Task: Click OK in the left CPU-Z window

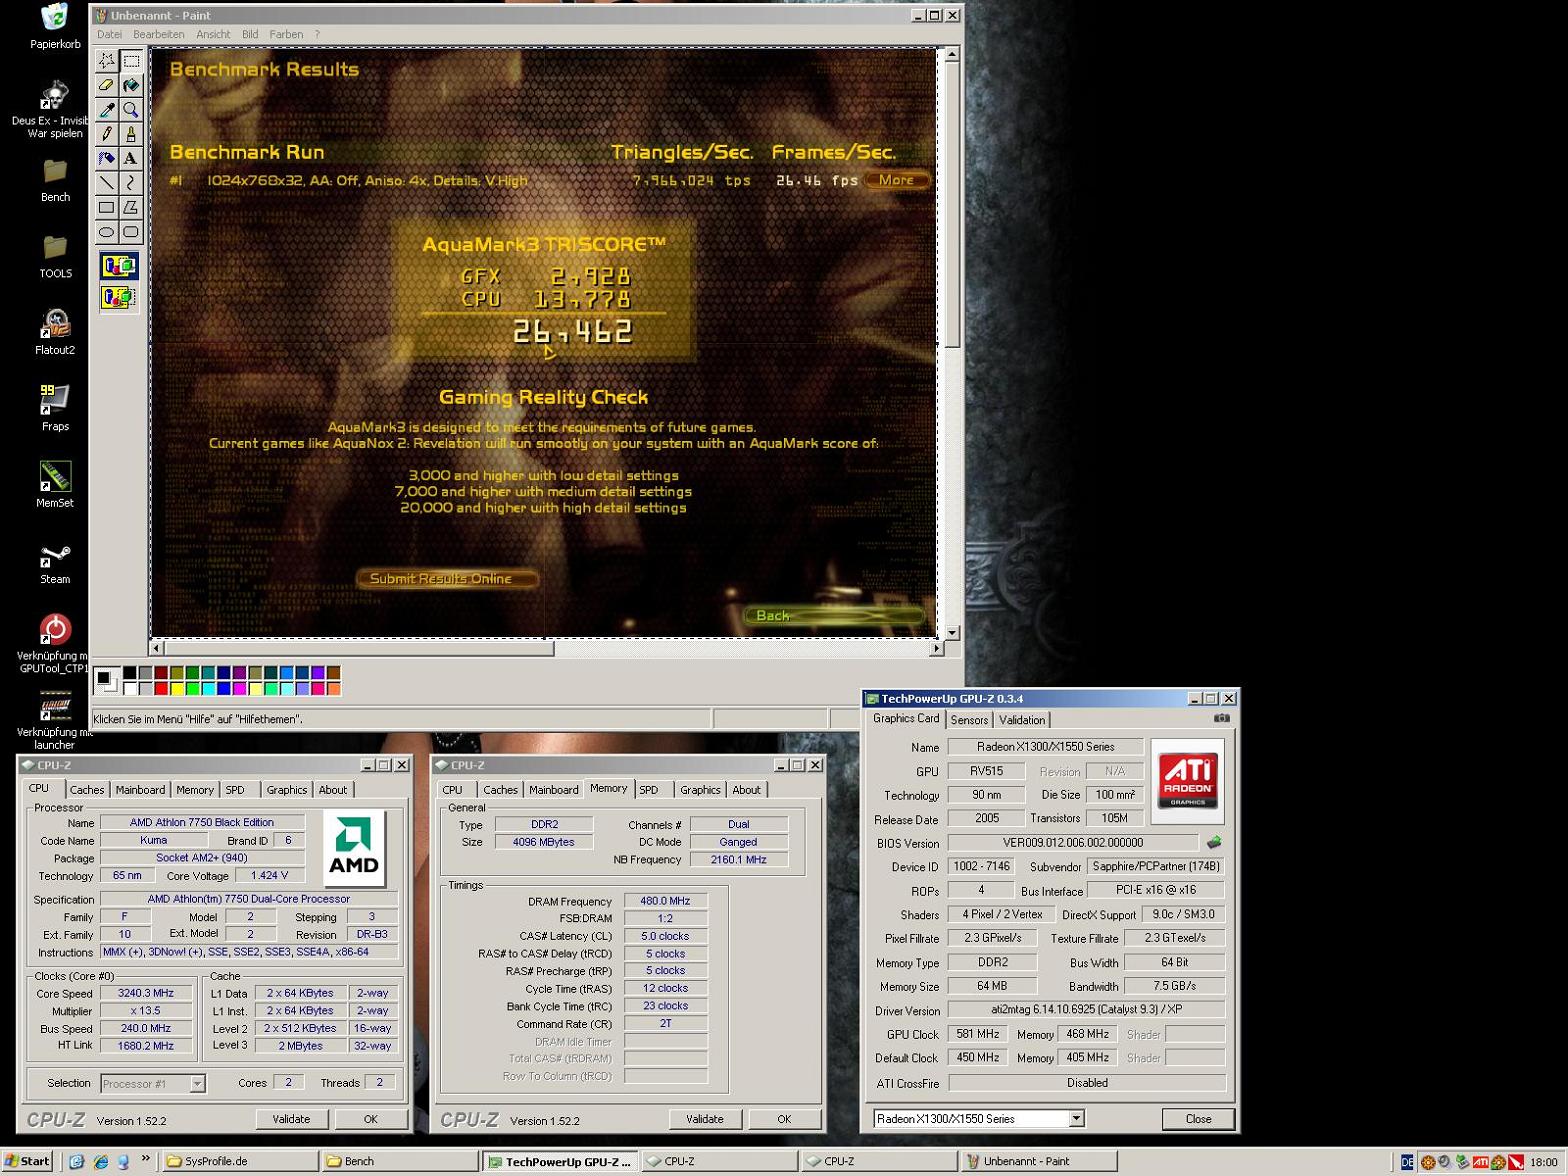Action: (370, 1119)
